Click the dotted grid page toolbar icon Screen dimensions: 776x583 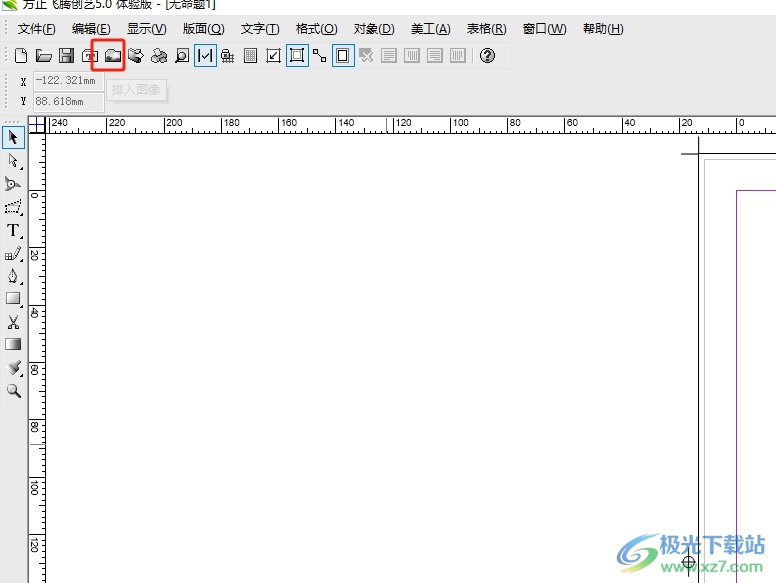[x=250, y=56]
